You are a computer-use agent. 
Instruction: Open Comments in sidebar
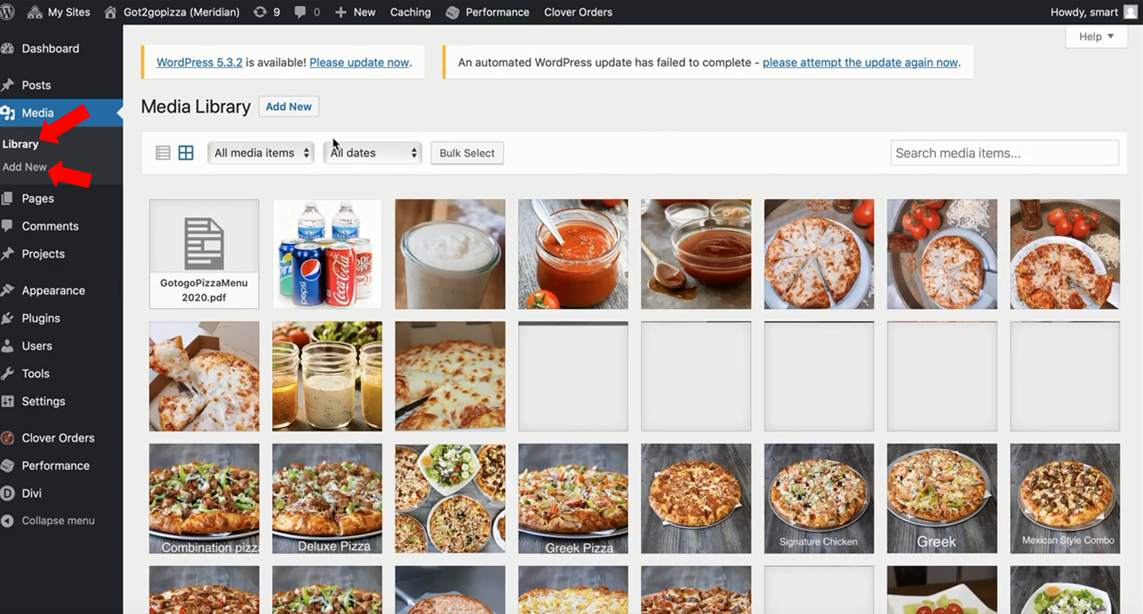coord(50,225)
